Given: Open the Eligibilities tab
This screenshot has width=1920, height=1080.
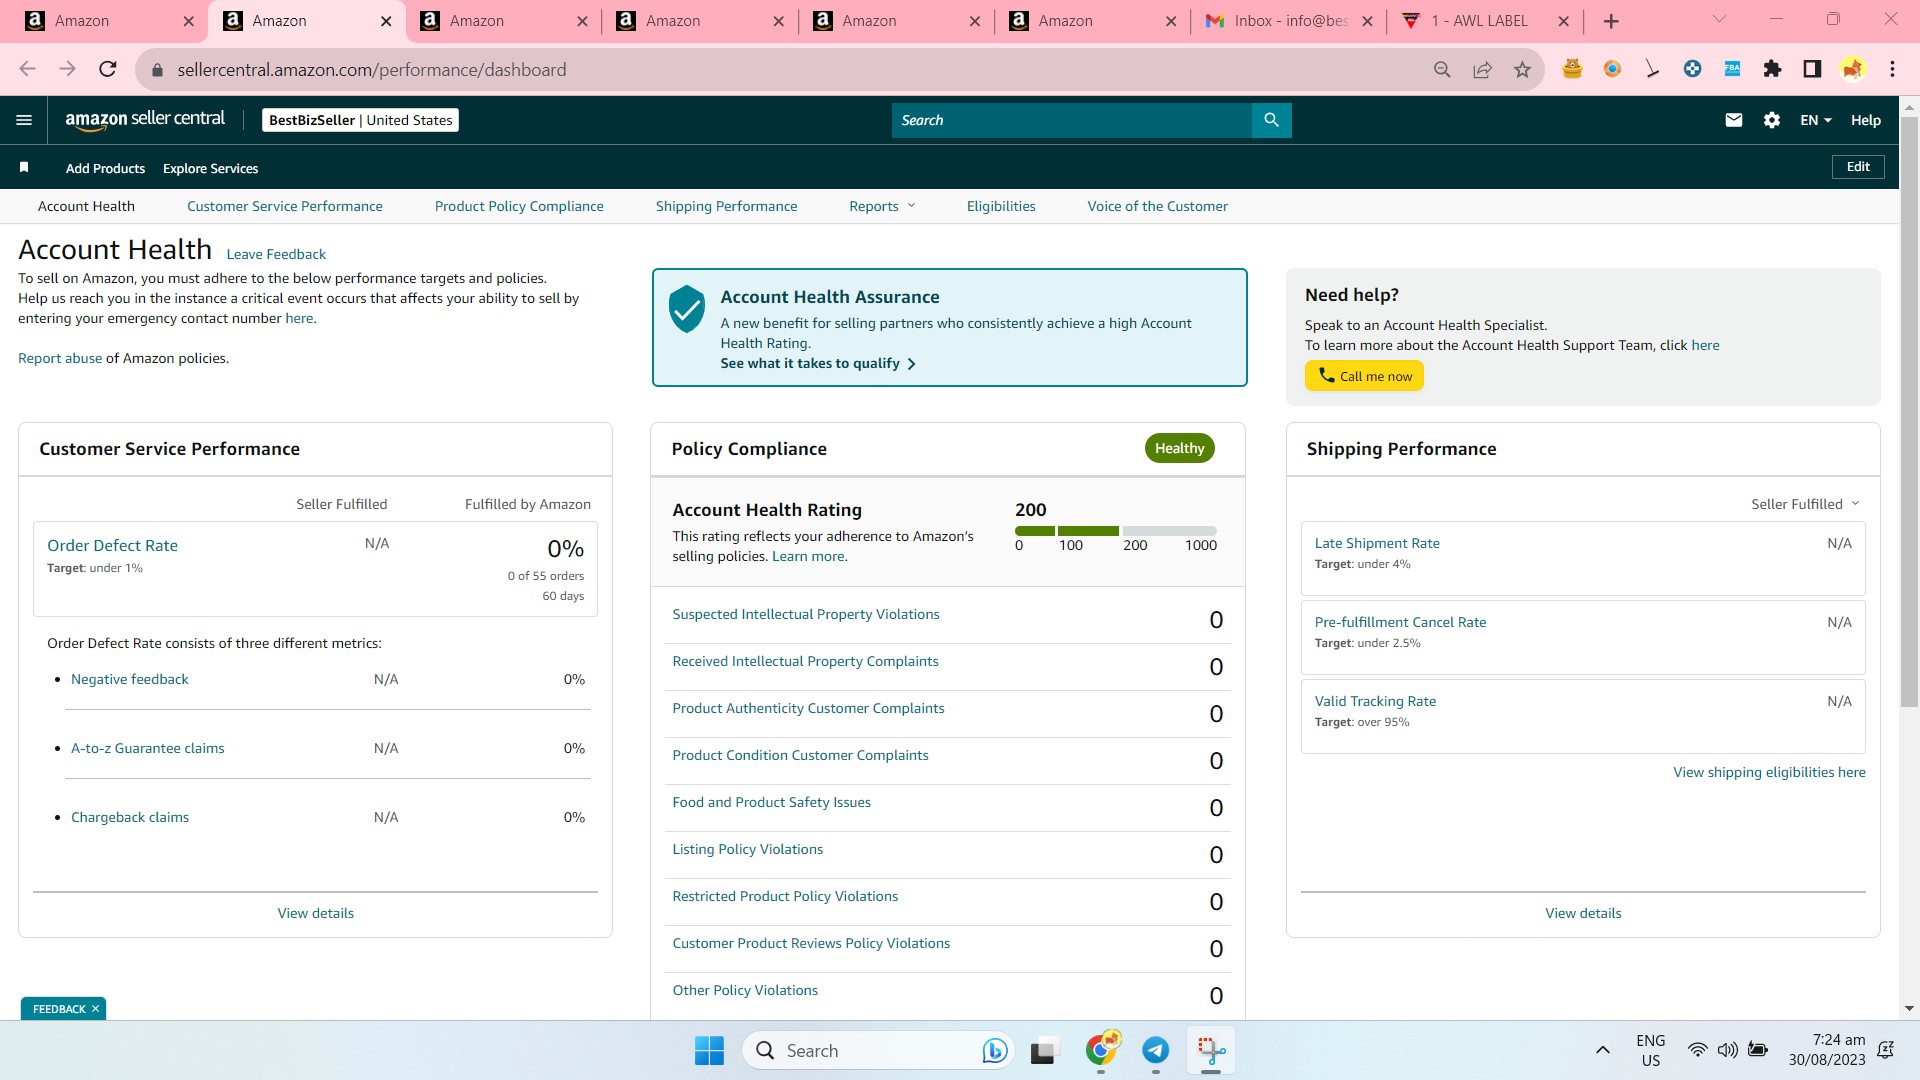Looking at the screenshot, I should click(1001, 206).
